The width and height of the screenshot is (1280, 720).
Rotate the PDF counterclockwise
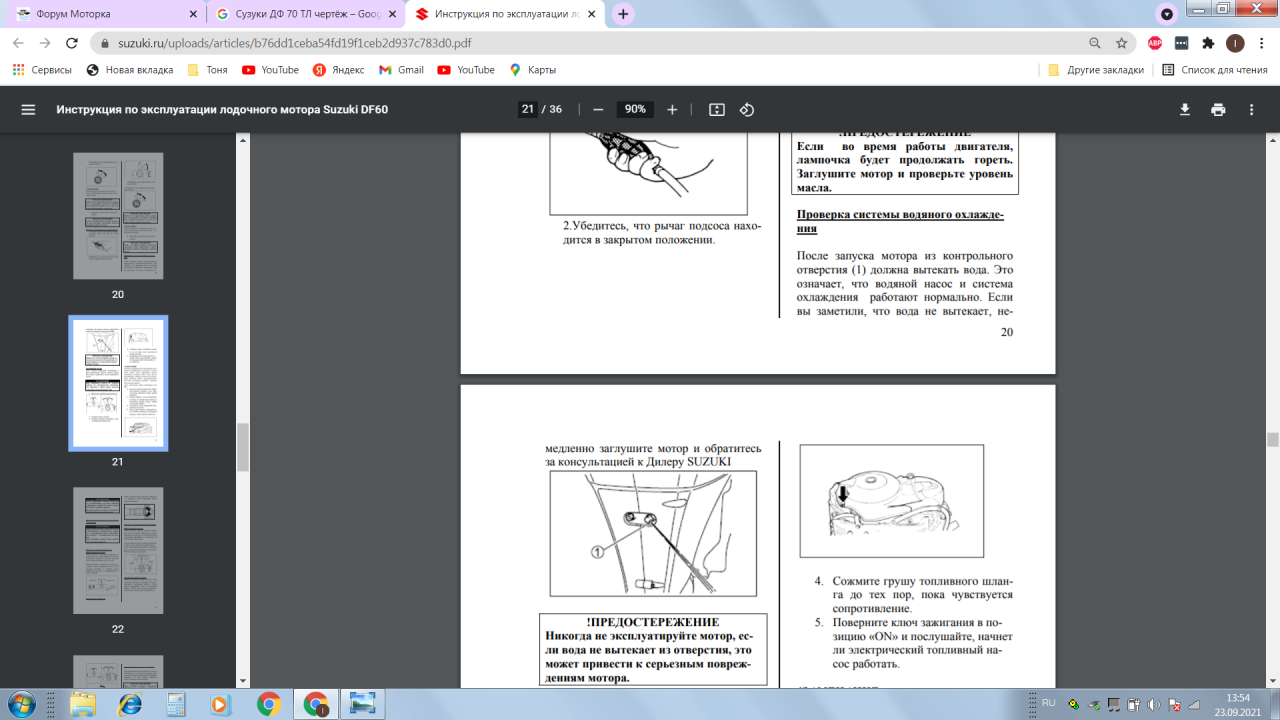click(746, 110)
